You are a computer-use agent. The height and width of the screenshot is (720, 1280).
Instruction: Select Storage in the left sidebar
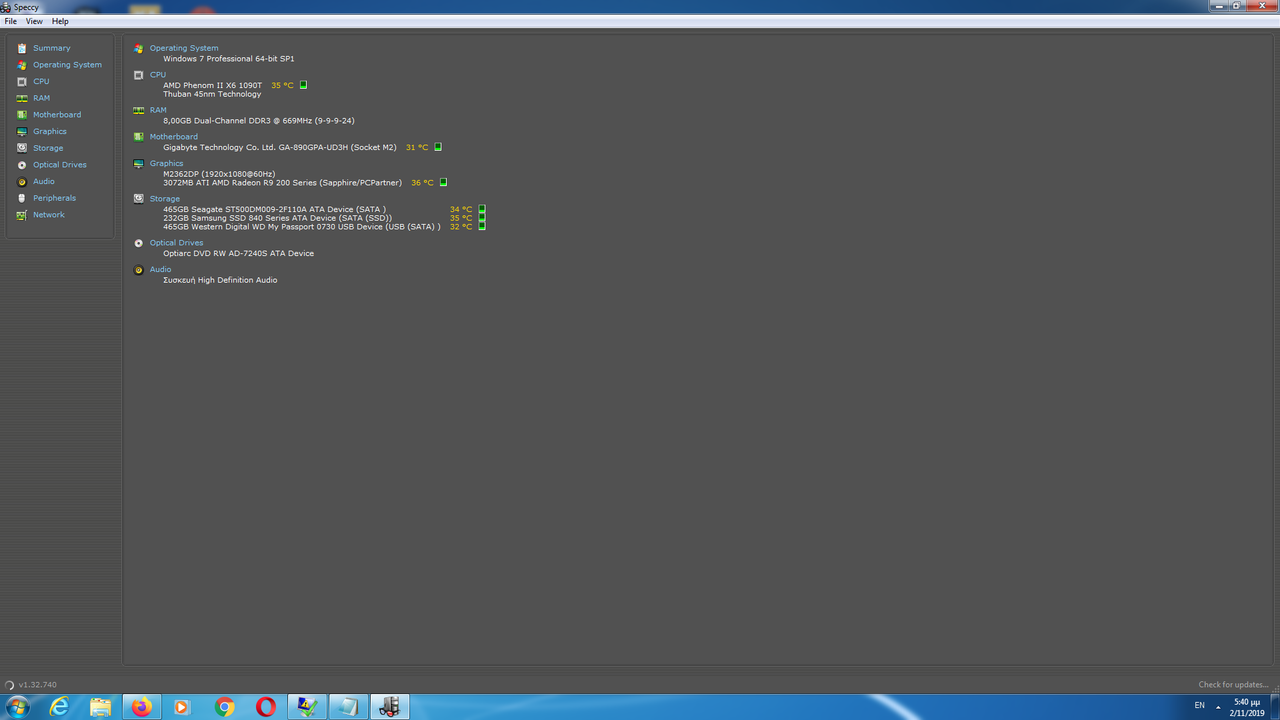(x=48, y=148)
